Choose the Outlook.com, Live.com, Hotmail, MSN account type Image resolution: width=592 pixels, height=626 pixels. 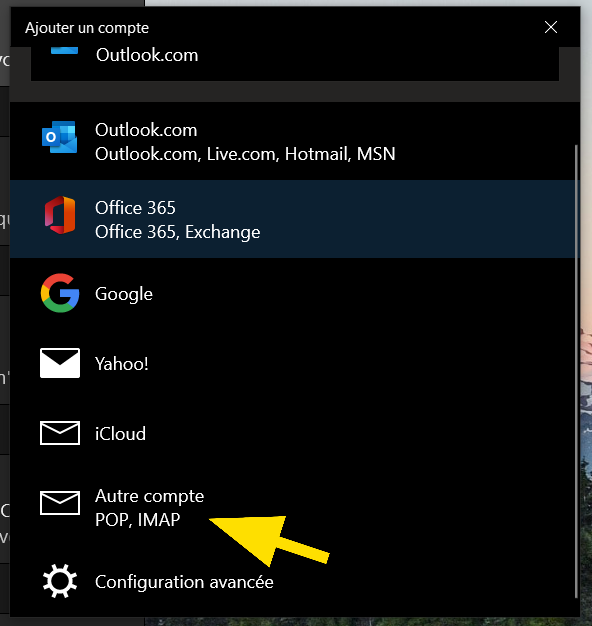point(295,141)
